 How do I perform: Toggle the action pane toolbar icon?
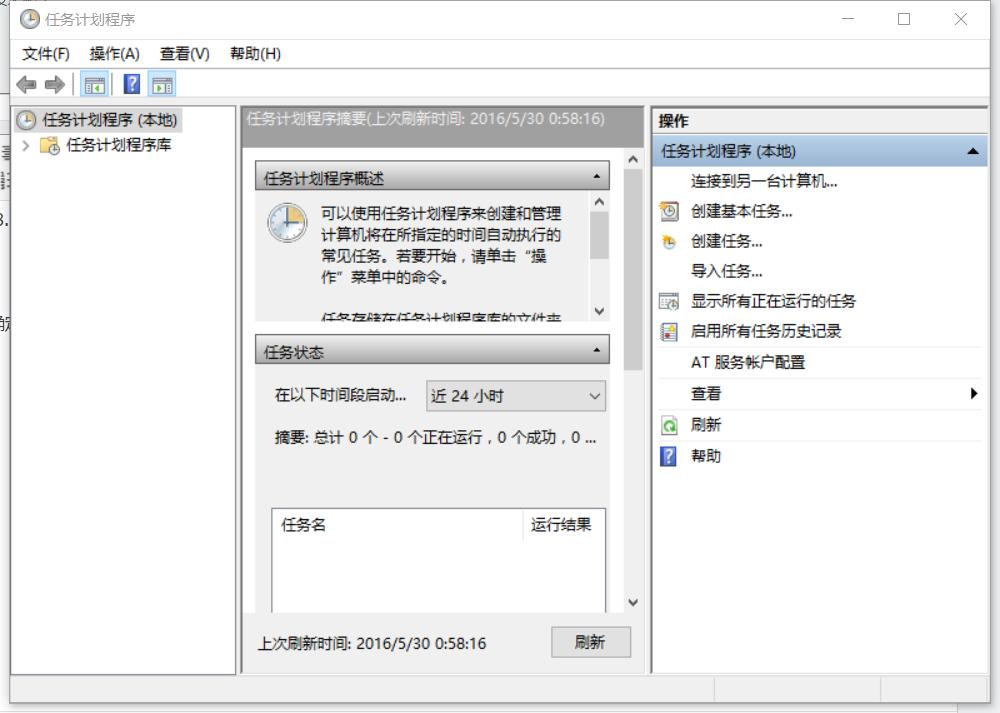coord(160,83)
